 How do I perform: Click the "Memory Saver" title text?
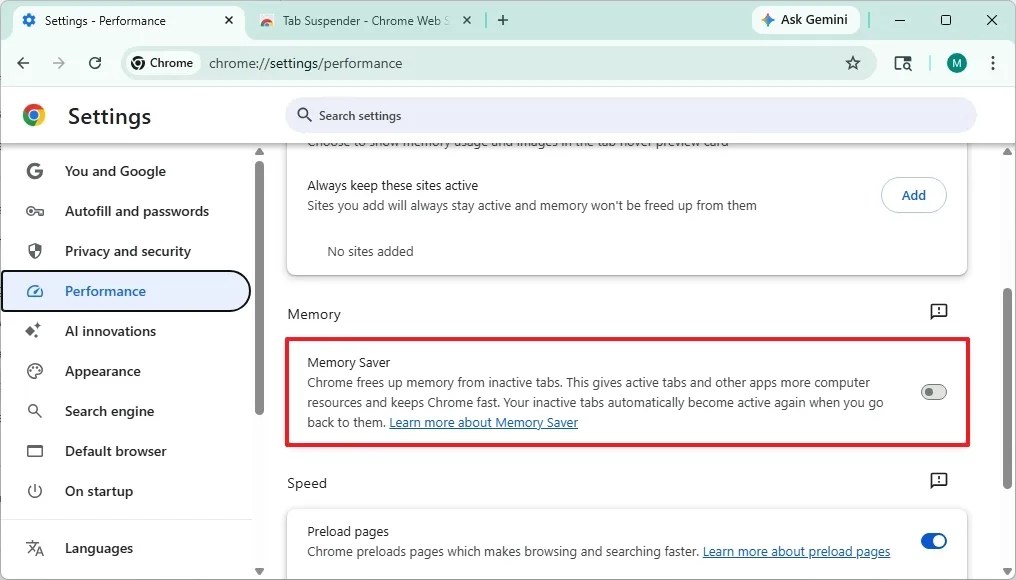pyautogui.click(x=349, y=362)
